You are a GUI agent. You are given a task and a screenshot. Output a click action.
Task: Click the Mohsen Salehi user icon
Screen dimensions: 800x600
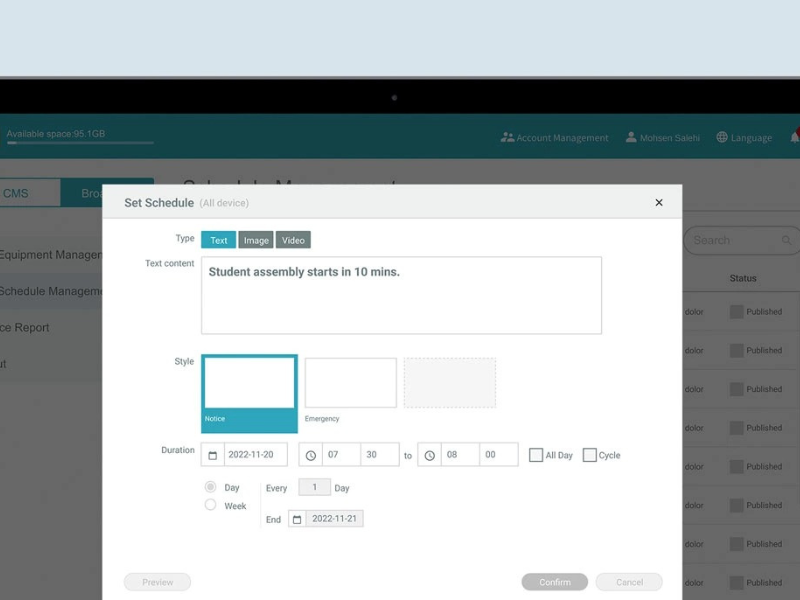click(x=631, y=138)
